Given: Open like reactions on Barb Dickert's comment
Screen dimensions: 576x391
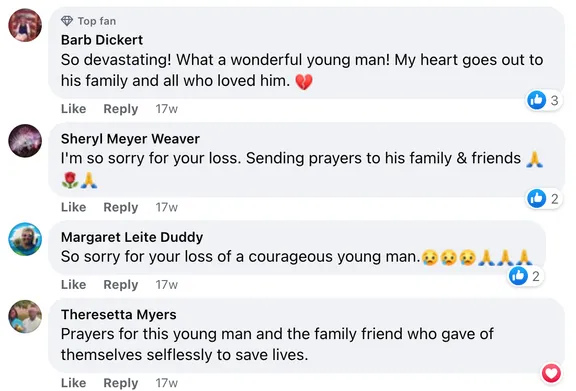Looking at the screenshot, I should [x=543, y=100].
